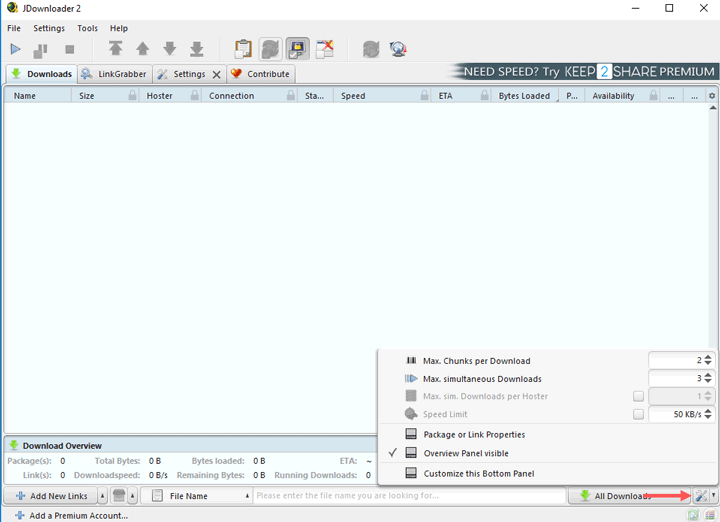This screenshot has width=720, height=522.
Task: Open the All Downloads filter dropdown
Action: 630,496
